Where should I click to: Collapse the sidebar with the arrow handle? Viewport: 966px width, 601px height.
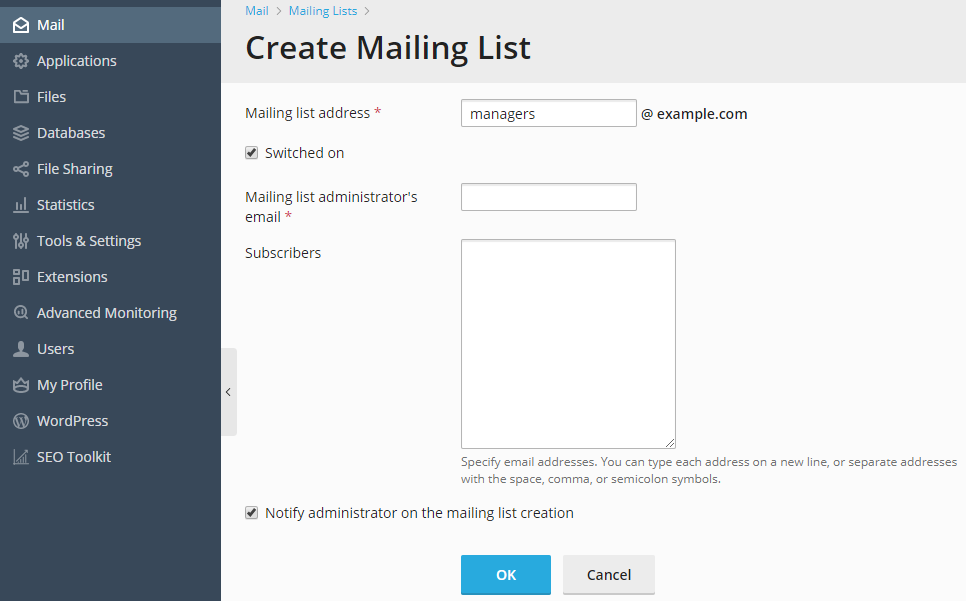coord(228,392)
